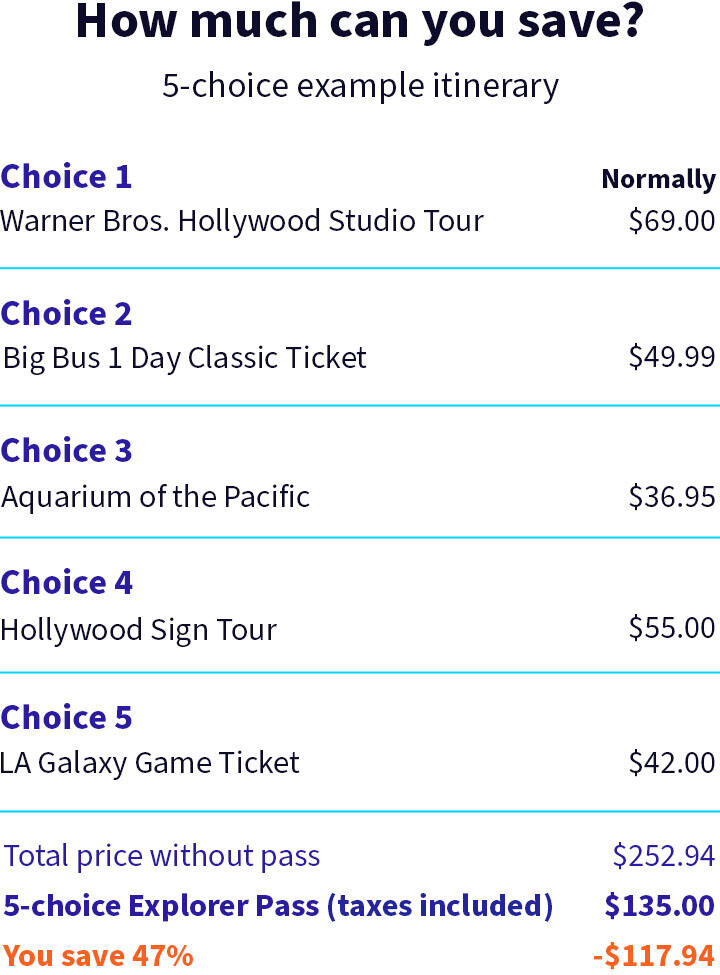Image resolution: width=720 pixels, height=975 pixels.
Task: Select the '5-choice example itinerary' subtitle
Action: click(x=360, y=86)
